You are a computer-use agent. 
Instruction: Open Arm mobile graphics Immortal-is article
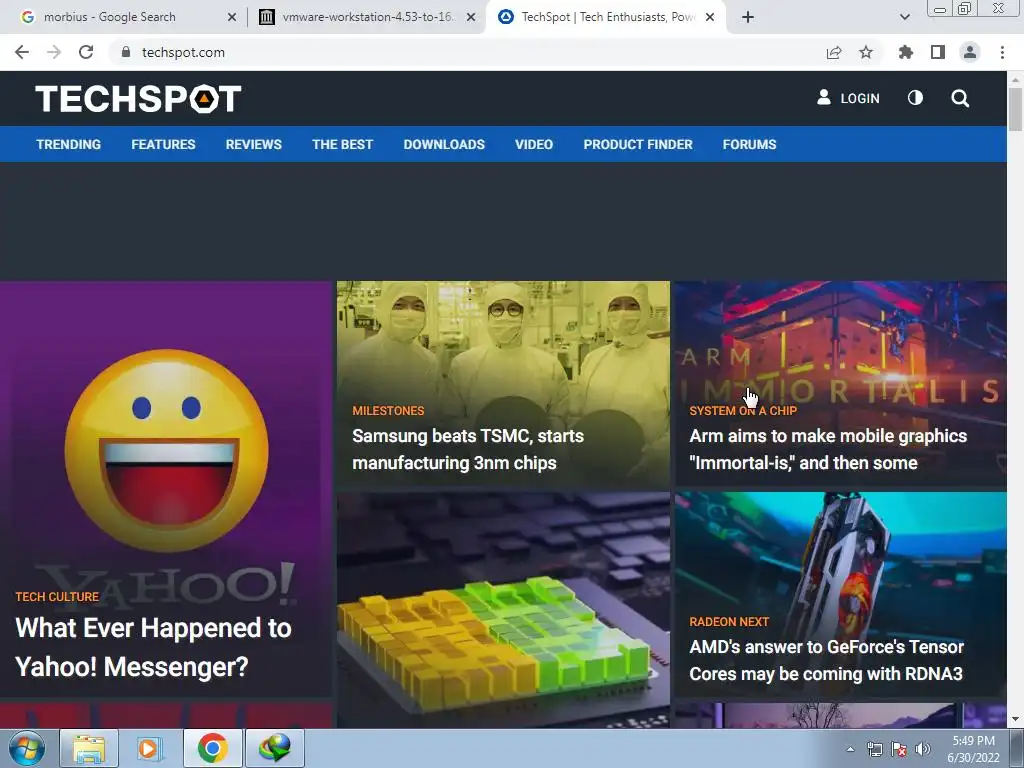click(x=828, y=449)
